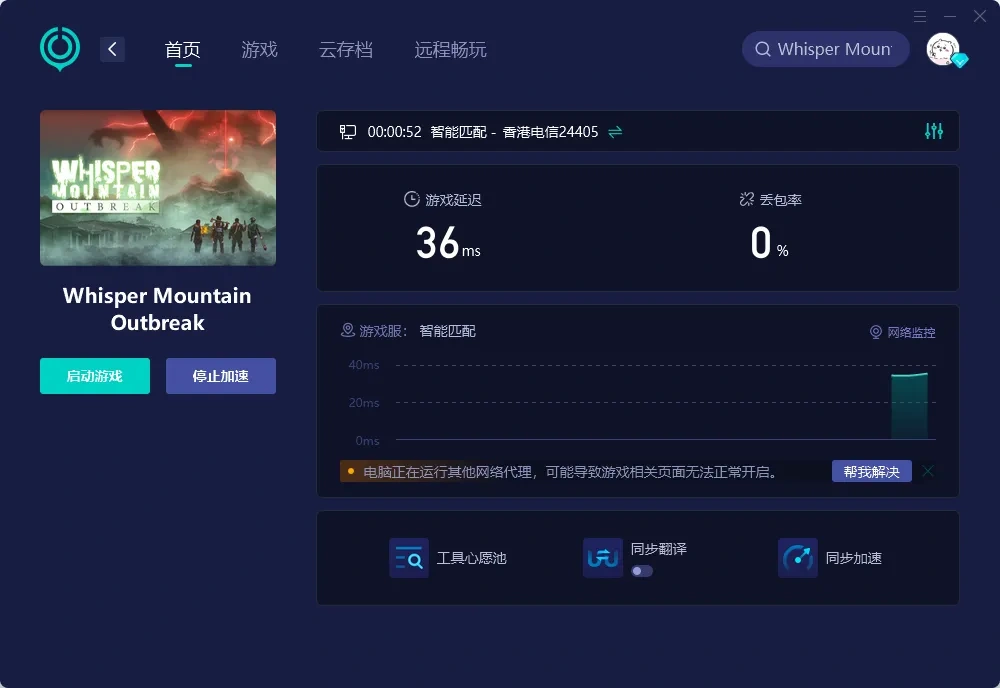Click the 00:00:52 elapsed timer

coord(394,132)
